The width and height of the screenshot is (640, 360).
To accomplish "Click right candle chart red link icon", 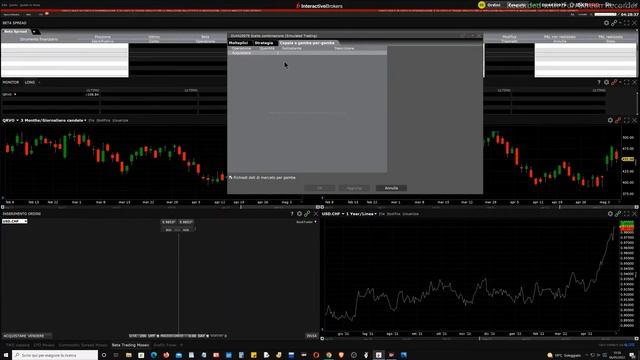I will coord(618,120).
